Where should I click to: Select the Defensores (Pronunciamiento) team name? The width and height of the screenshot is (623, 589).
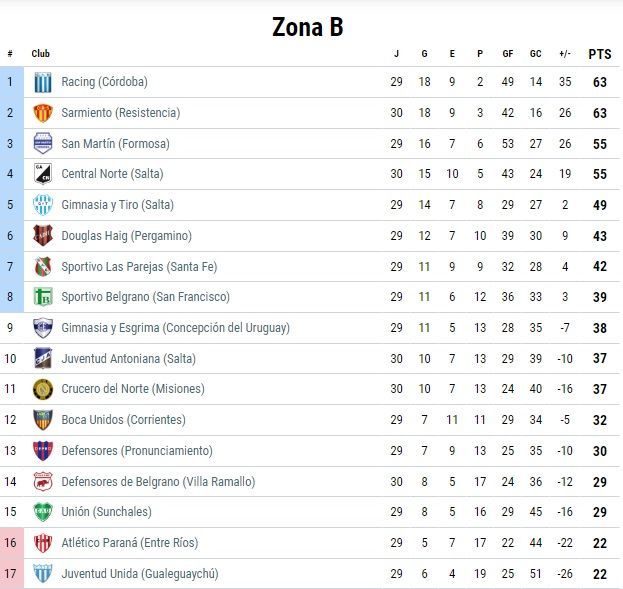tap(137, 451)
